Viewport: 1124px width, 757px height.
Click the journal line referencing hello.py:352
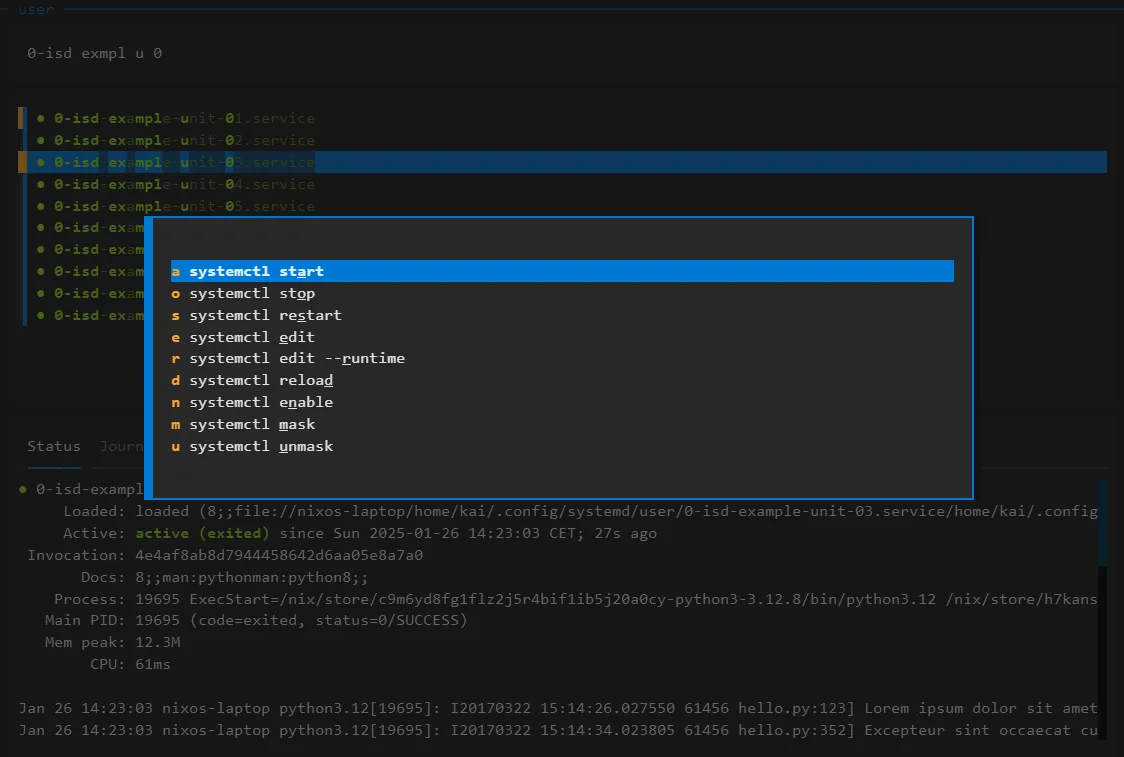click(558, 730)
